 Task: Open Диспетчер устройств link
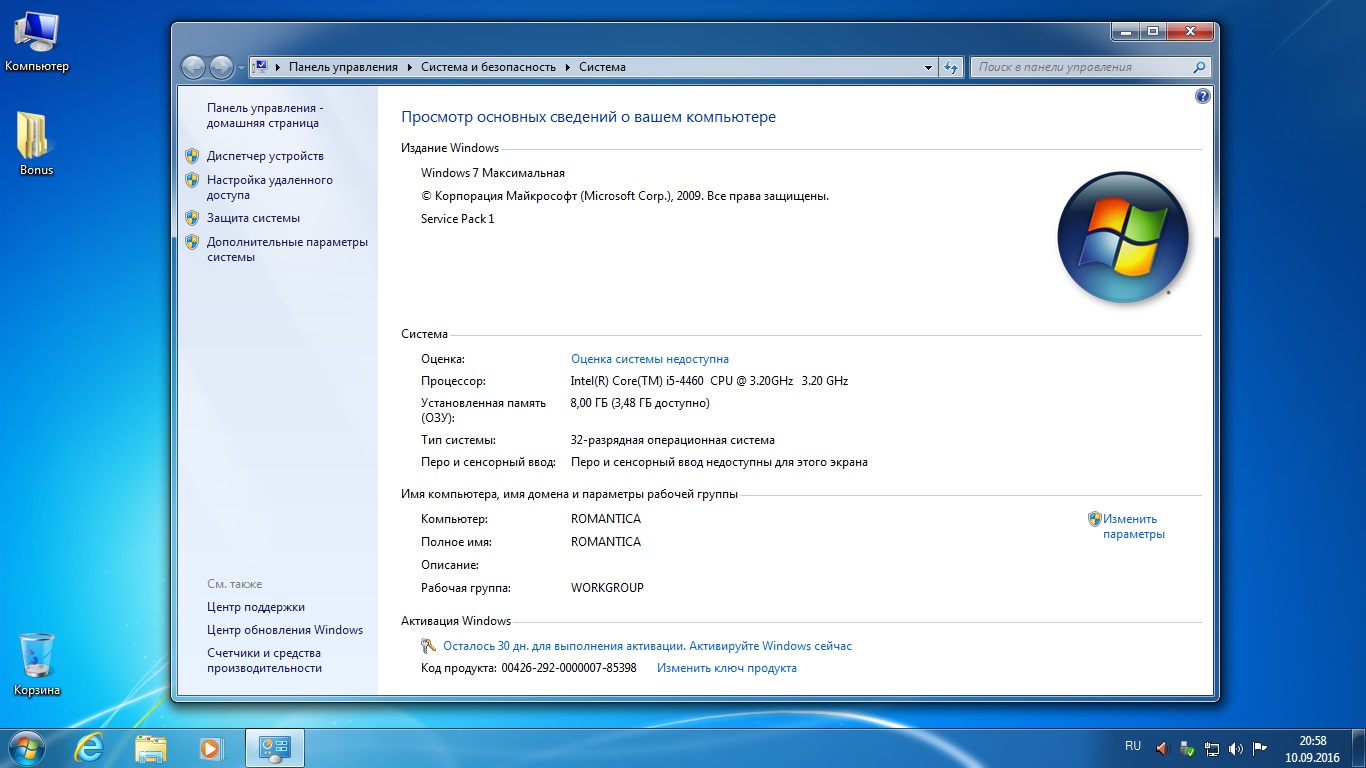point(265,156)
